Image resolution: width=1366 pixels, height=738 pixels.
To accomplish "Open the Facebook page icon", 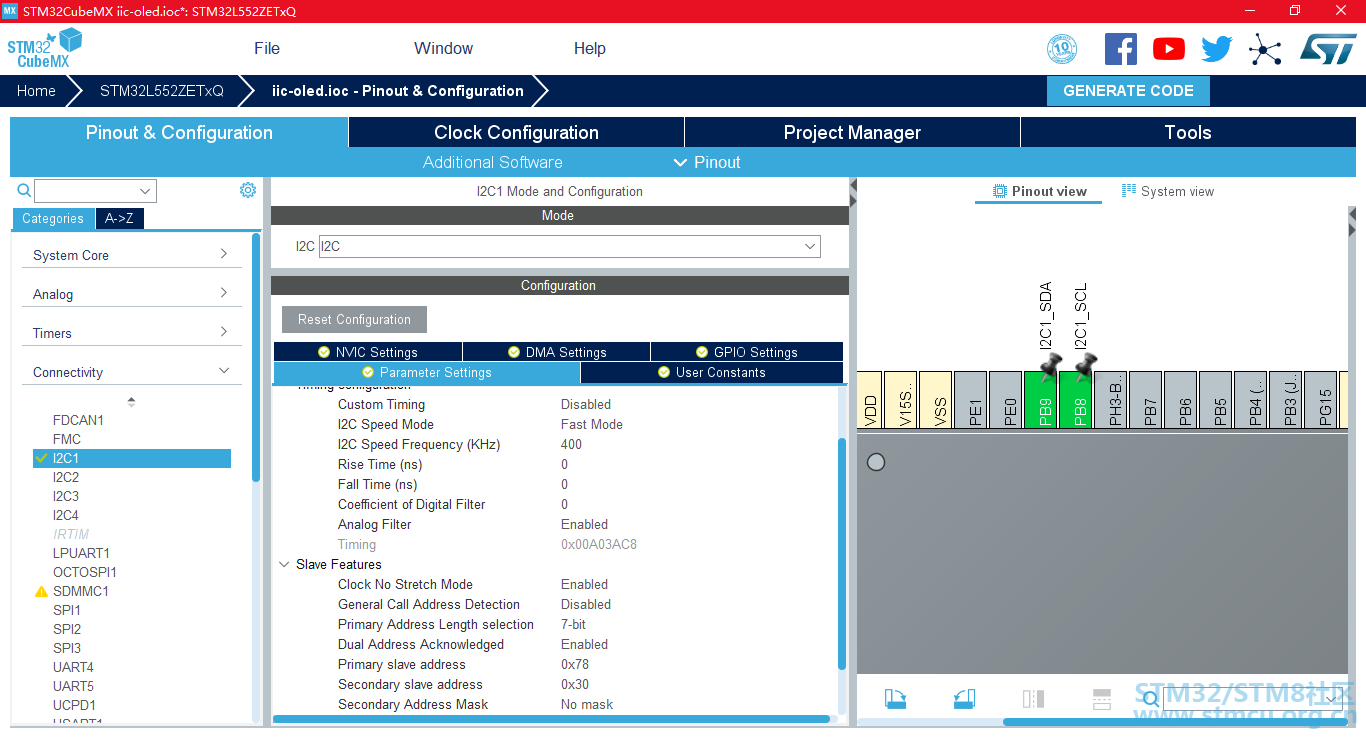I will pos(1121,49).
